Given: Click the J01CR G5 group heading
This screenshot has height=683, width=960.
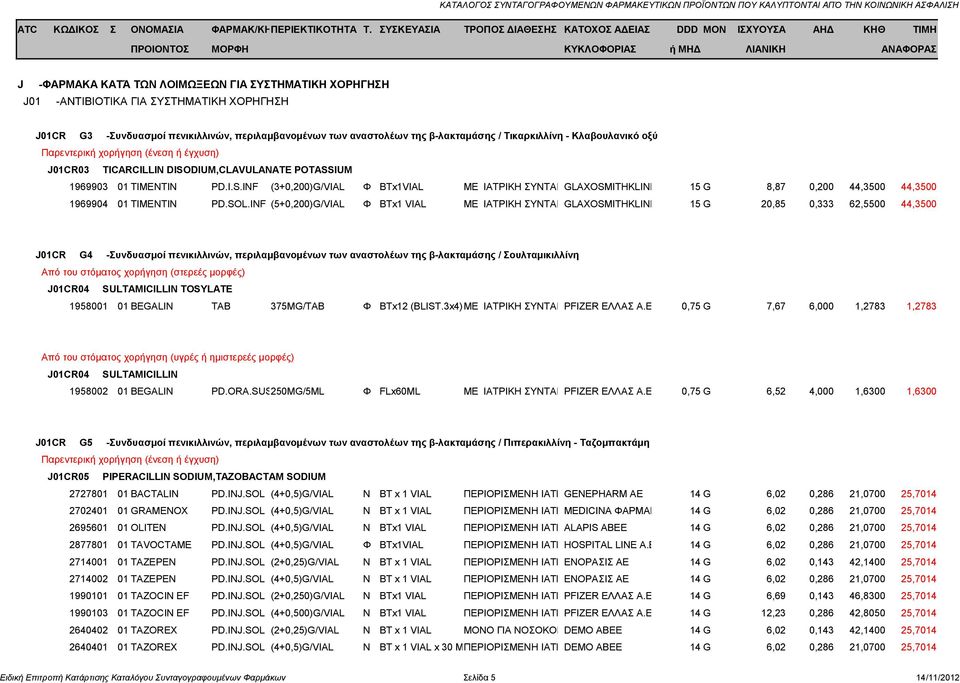Looking at the screenshot, I should point(342,442).
